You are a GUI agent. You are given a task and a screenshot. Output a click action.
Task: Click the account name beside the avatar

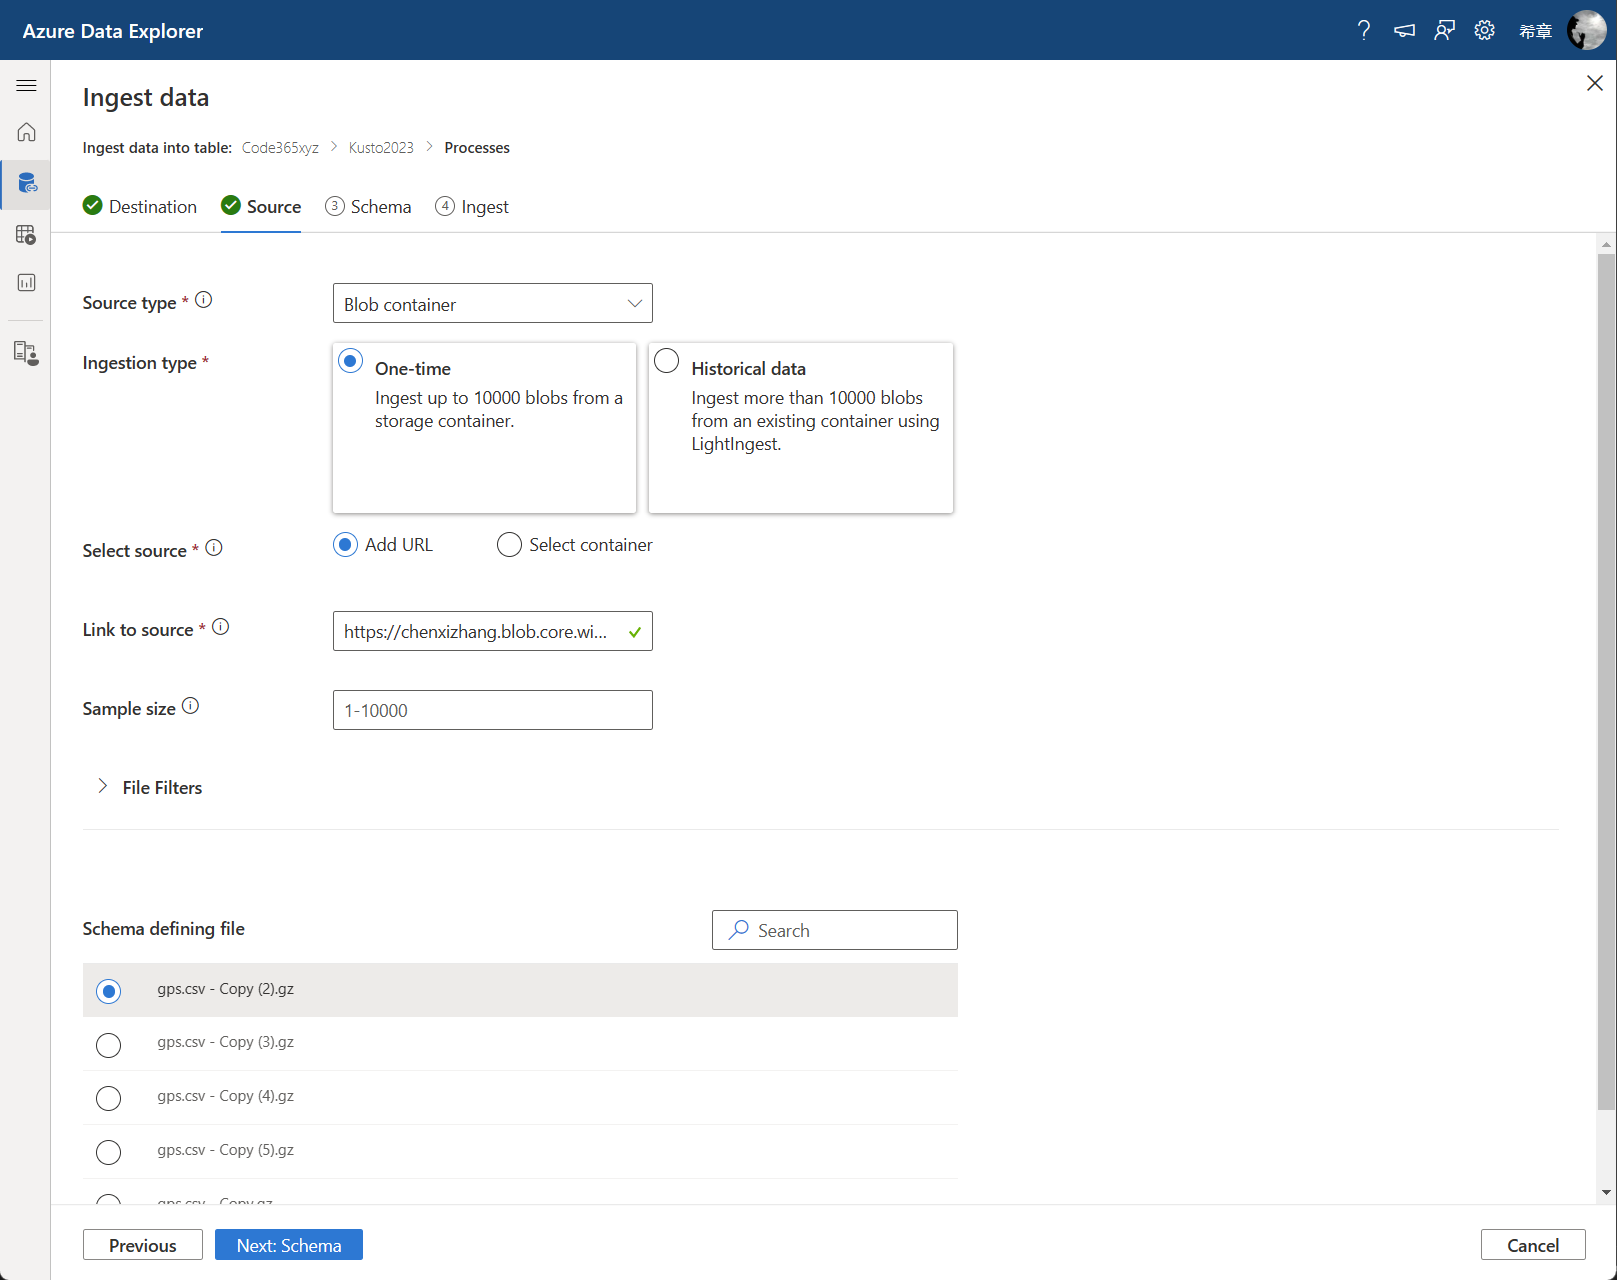[x=1536, y=31]
